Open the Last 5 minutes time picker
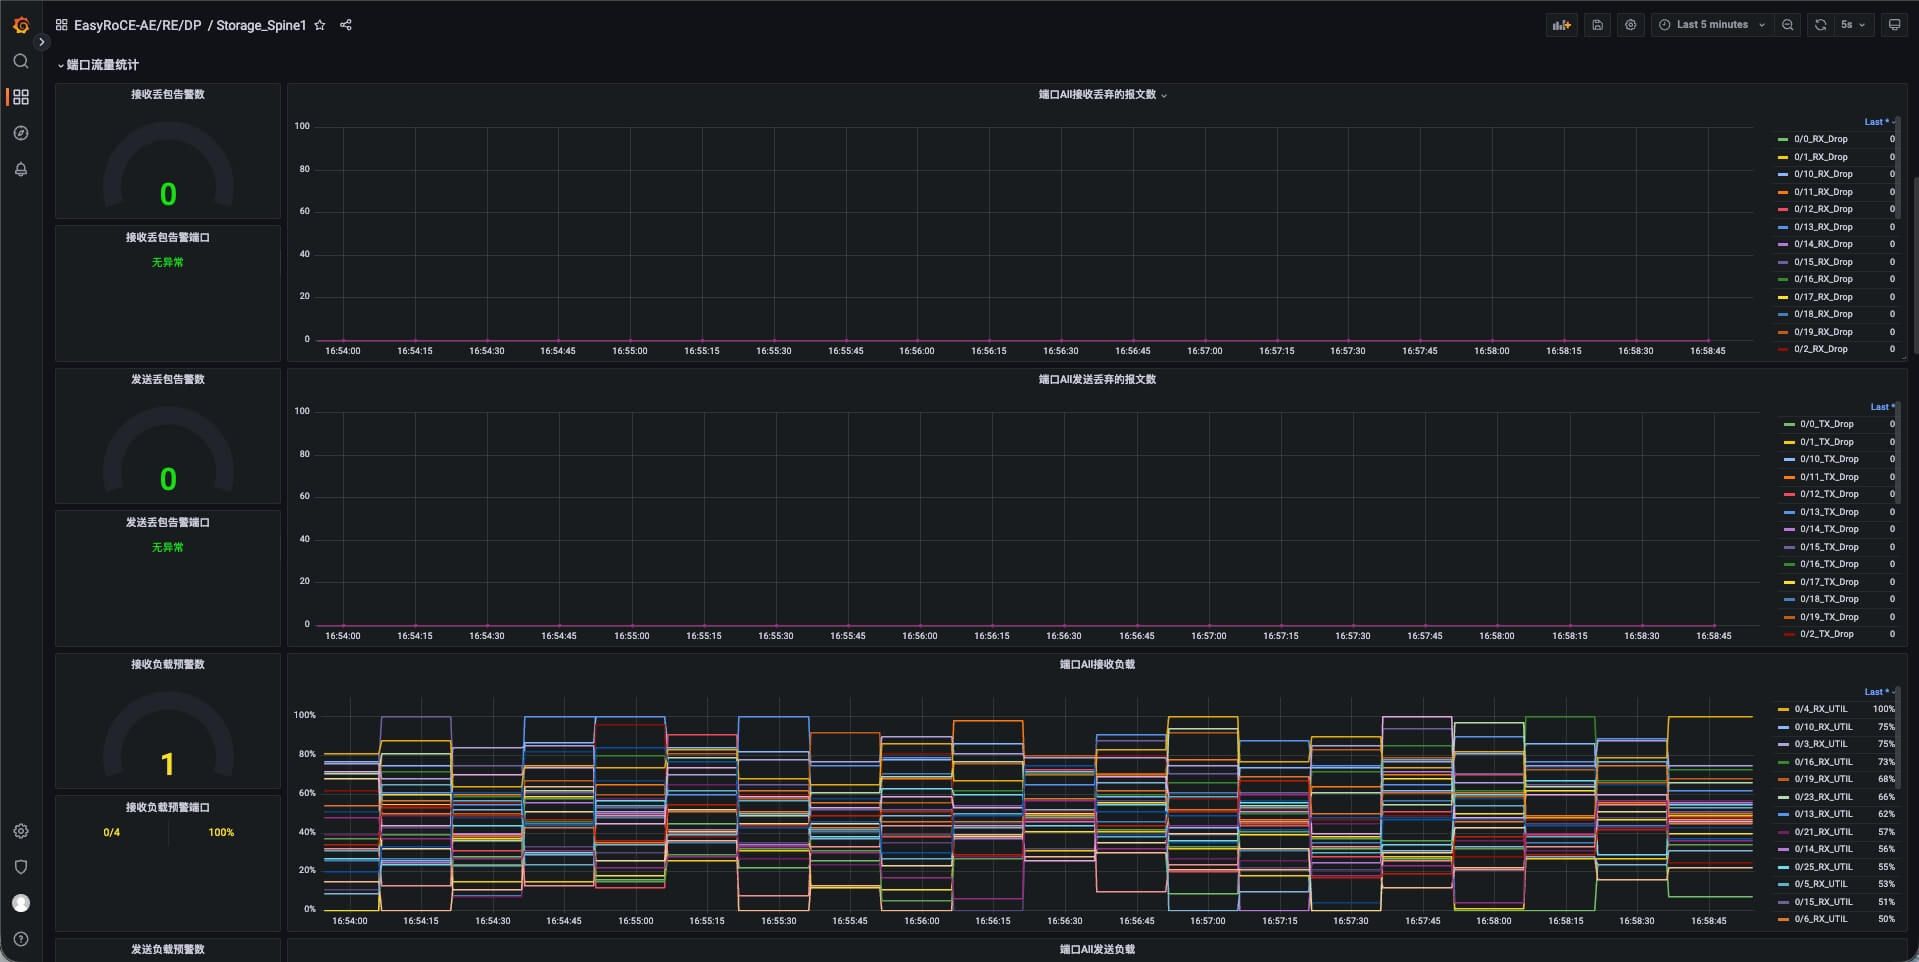The width and height of the screenshot is (1919, 962). click(1711, 25)
